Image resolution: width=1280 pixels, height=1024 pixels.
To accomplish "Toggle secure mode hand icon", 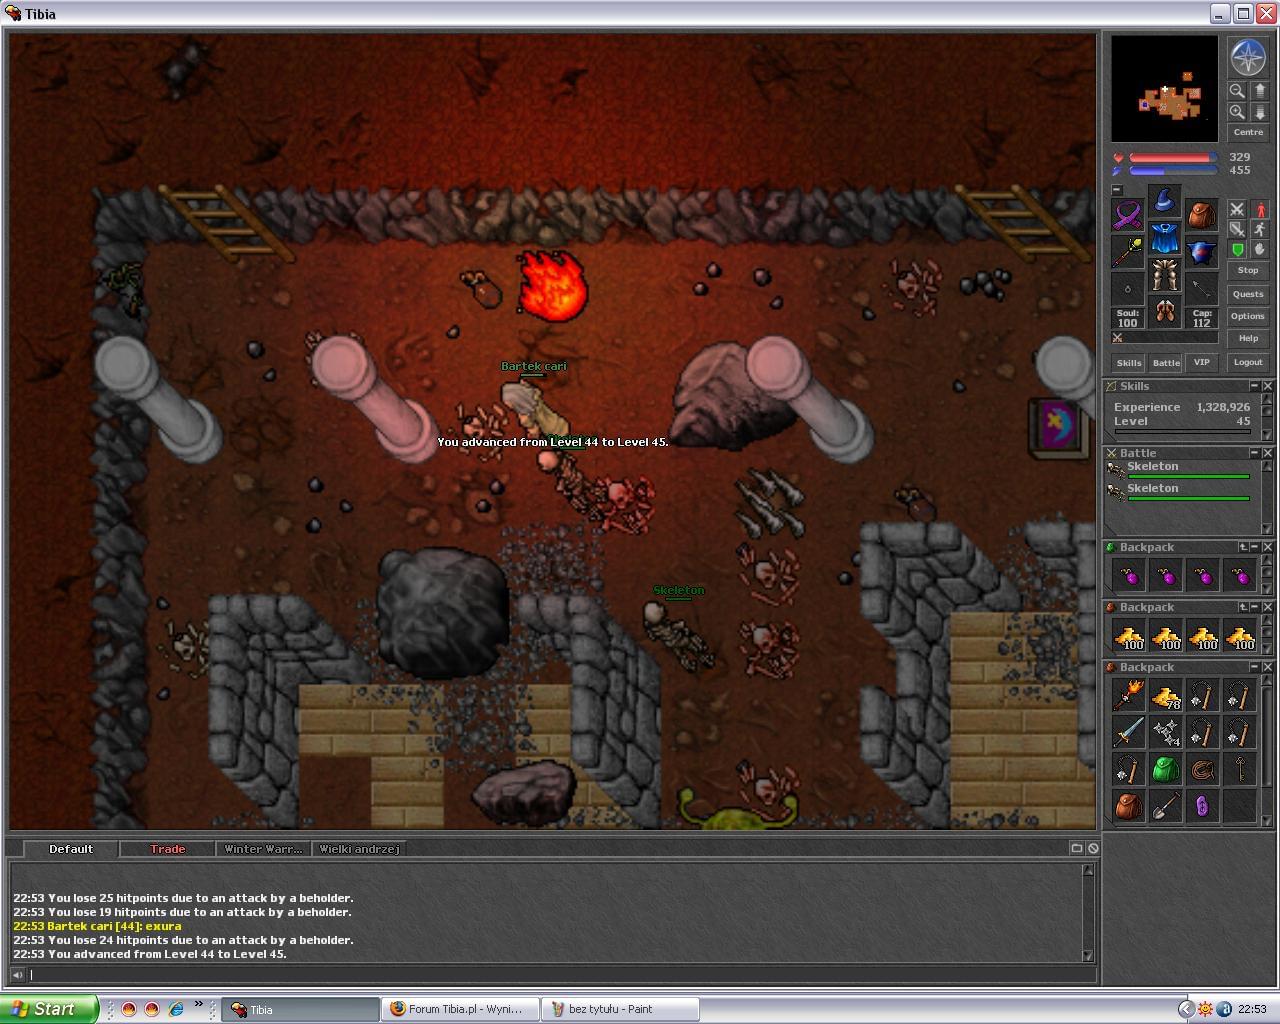I will coord(1260,249).
